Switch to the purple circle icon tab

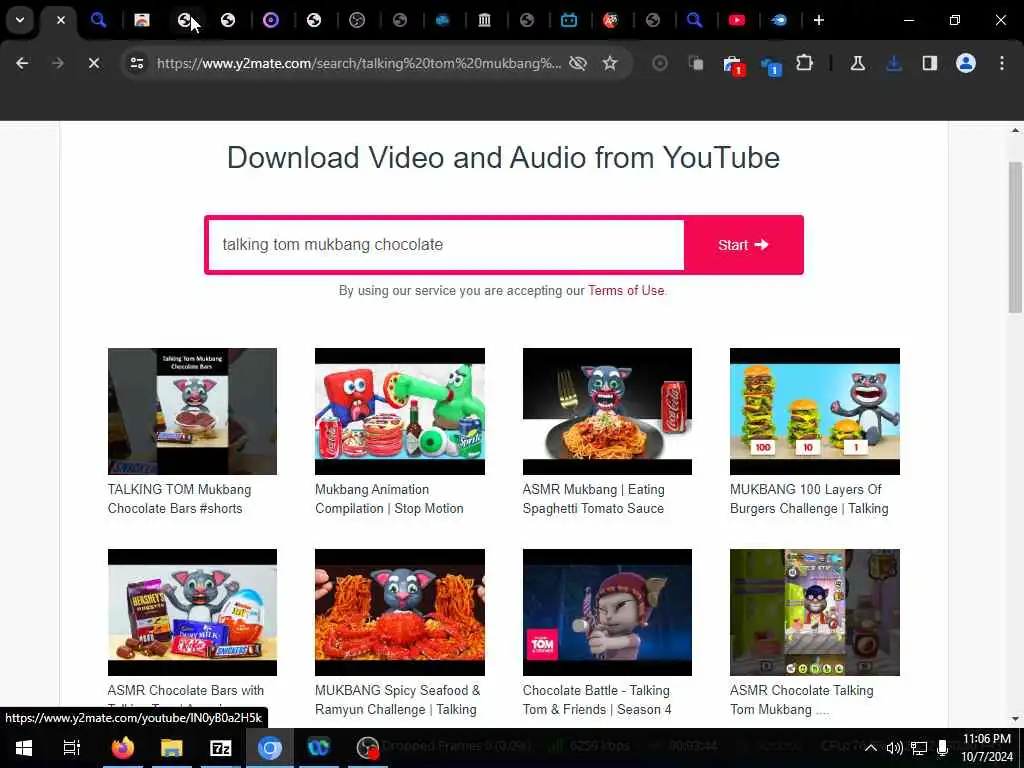coord(270,20)
